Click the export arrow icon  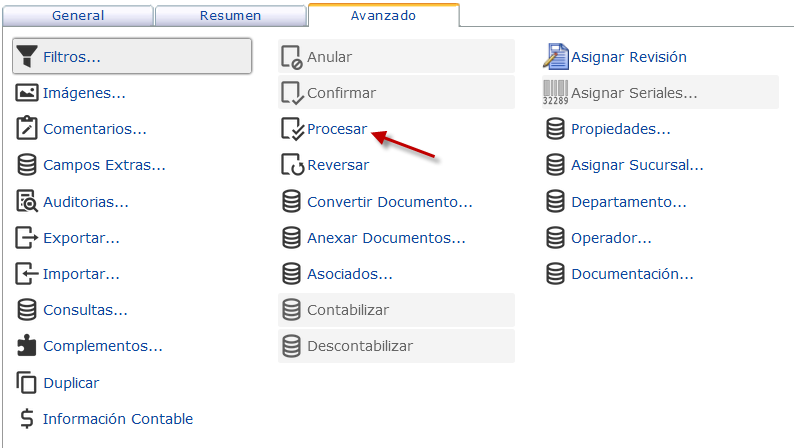click(x=27, y=238)
